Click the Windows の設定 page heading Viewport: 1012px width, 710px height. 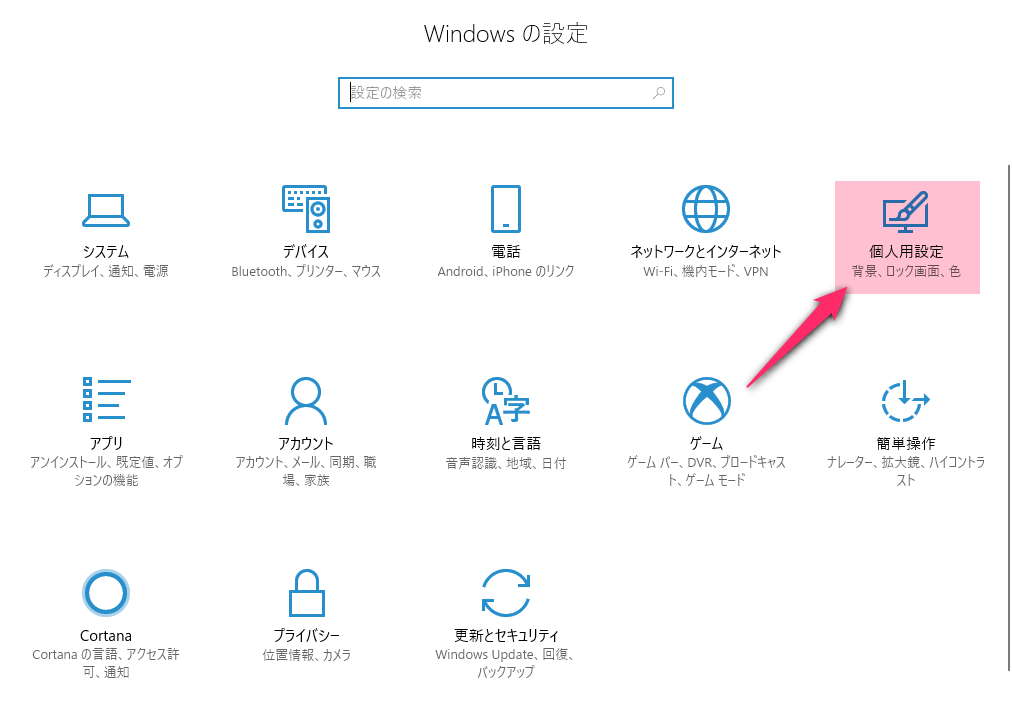click(x=506, y=34)
